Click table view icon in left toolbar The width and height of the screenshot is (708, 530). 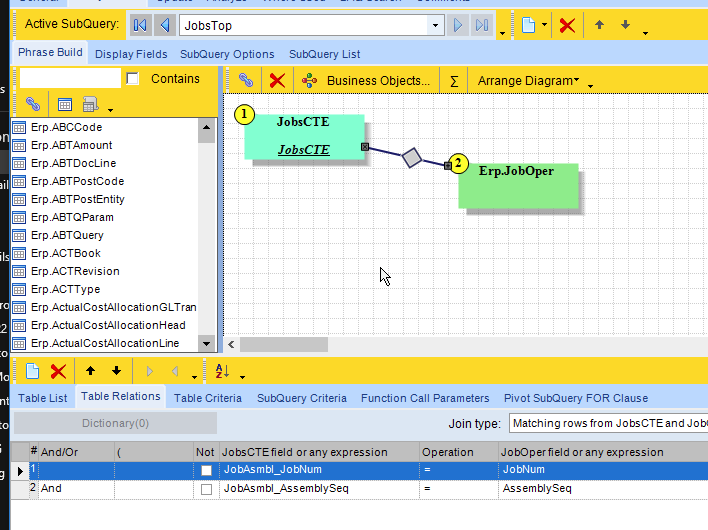coord(65,105)
